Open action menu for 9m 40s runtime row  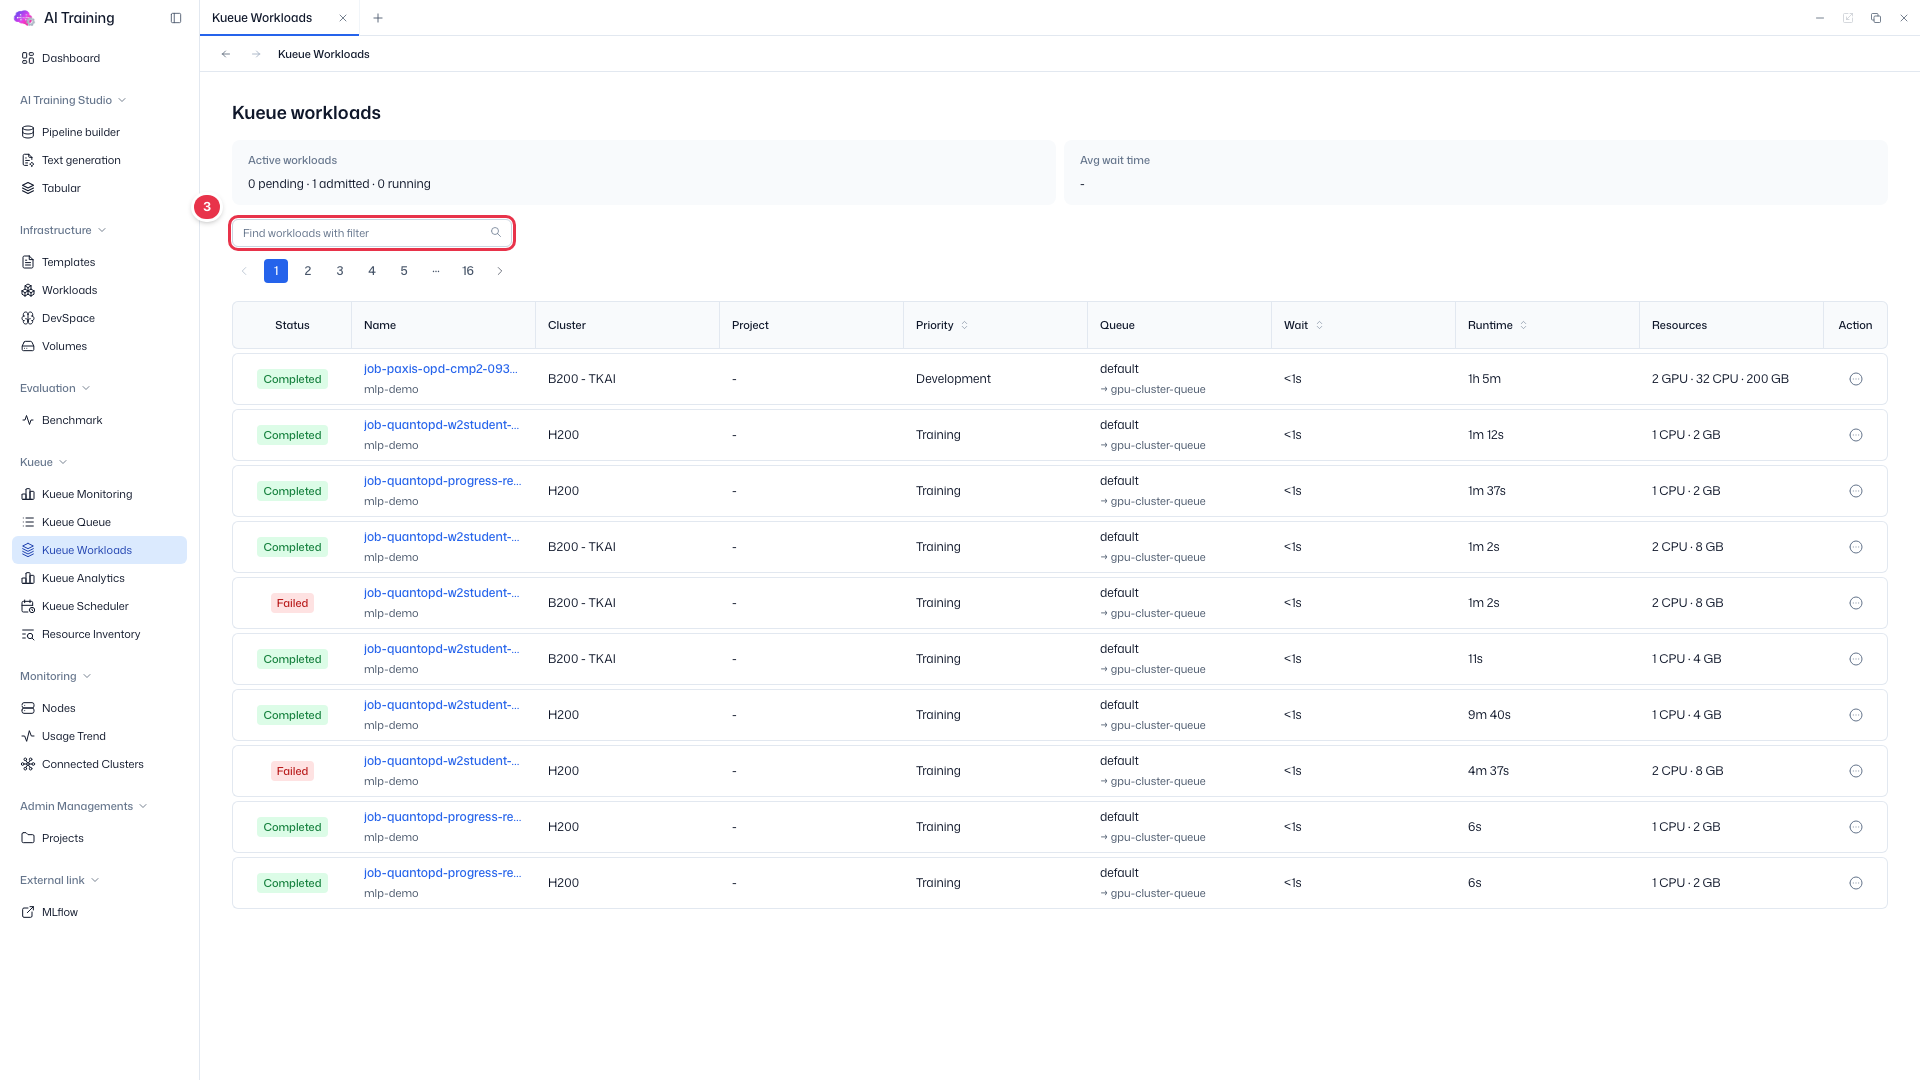click(x=1856, y=715)
